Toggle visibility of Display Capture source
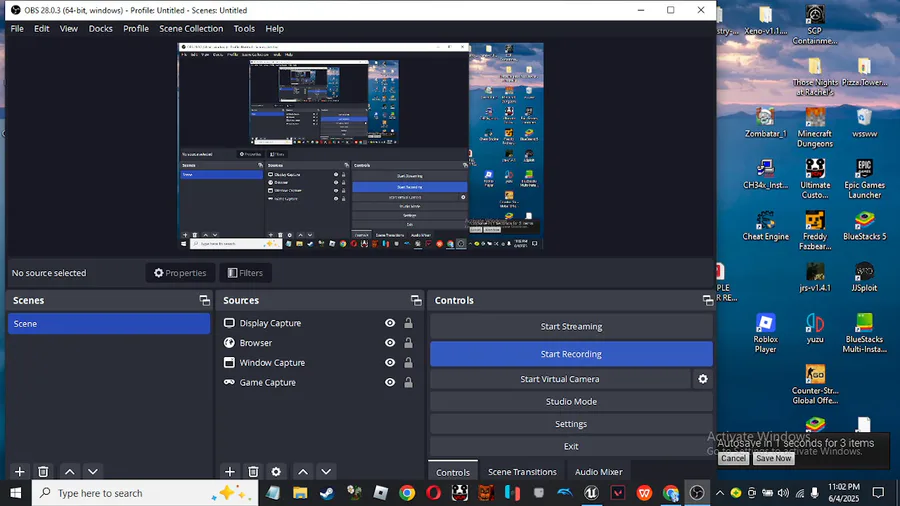This screenshot has height=506, width=900. (x=390, y=323)
